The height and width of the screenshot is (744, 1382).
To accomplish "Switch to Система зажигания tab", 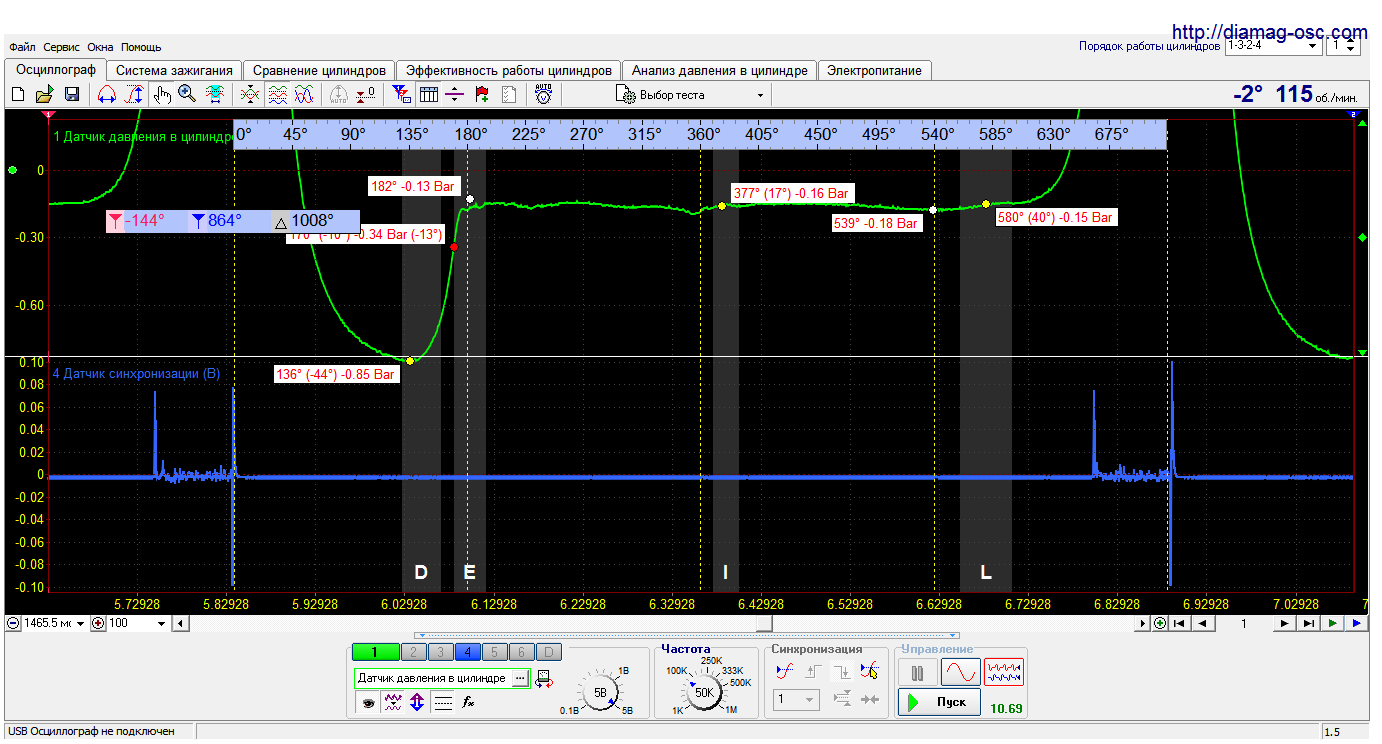I will coord(174,71).
